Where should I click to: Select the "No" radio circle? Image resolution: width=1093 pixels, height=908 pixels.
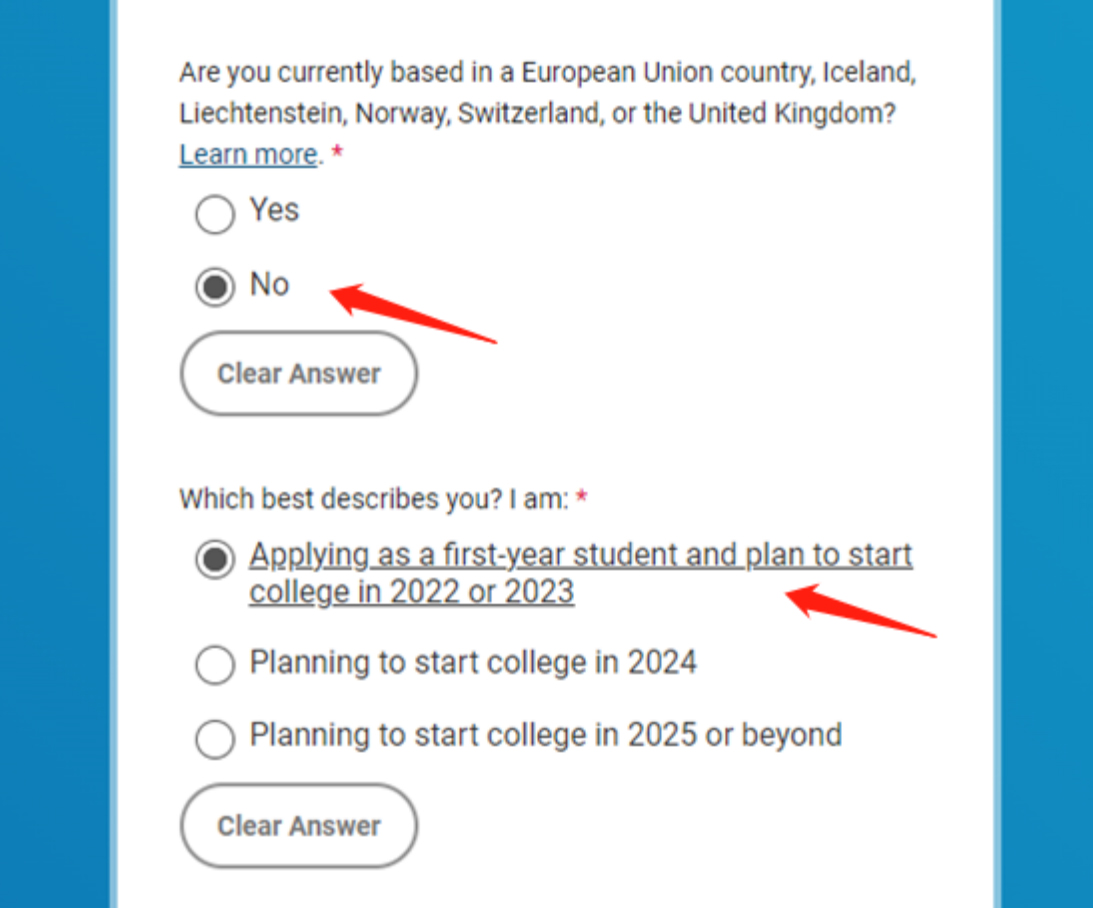point(214,287)
